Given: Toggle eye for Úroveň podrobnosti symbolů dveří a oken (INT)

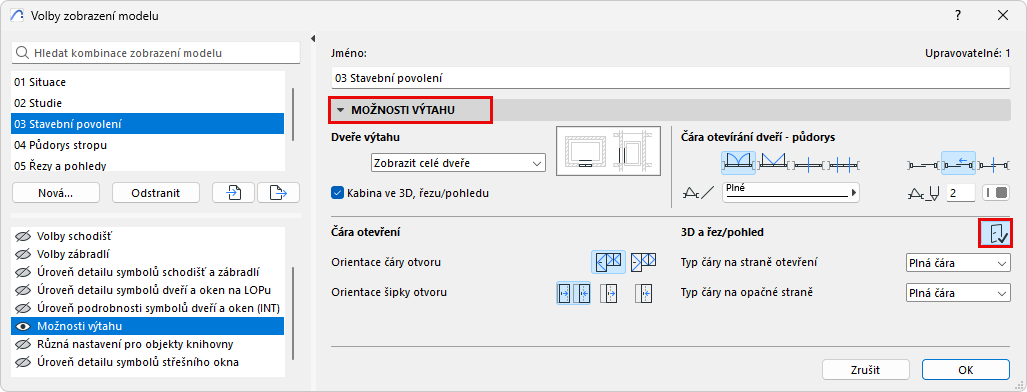Looking at the screenshot, I should click(x=24, y=308).
